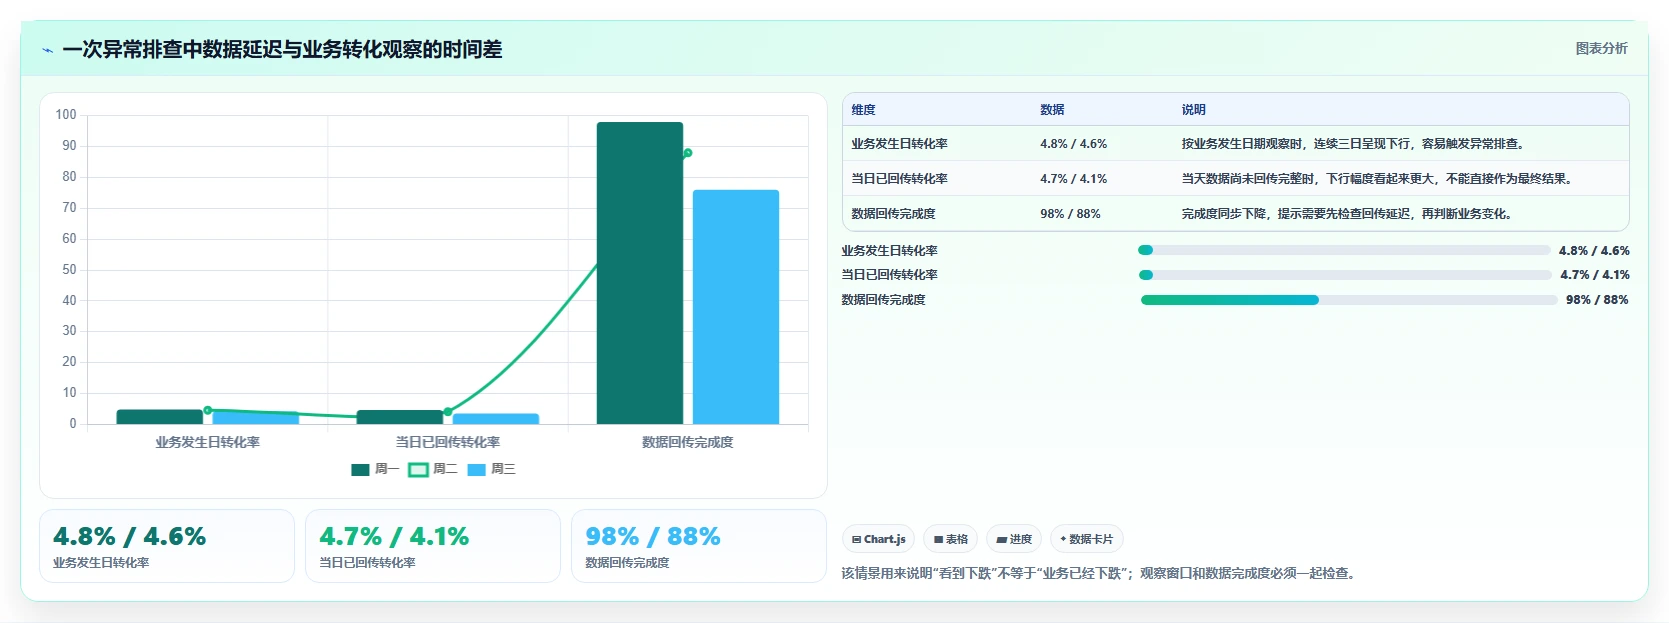Click the 当日已回传转化率 progress bar
The height and width of the screenshot is (623, 1669).
tap(1345, 275)
